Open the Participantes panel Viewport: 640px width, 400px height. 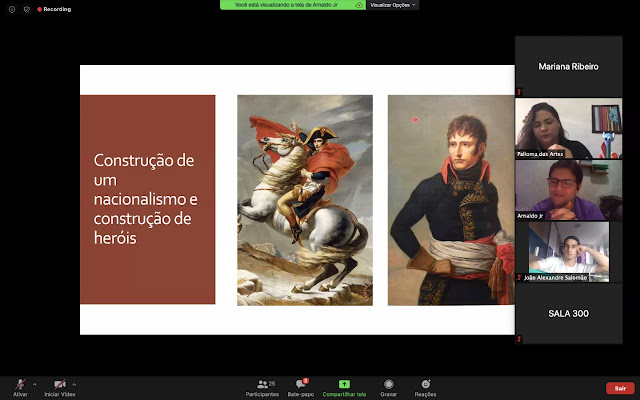(x=262, y=388)
